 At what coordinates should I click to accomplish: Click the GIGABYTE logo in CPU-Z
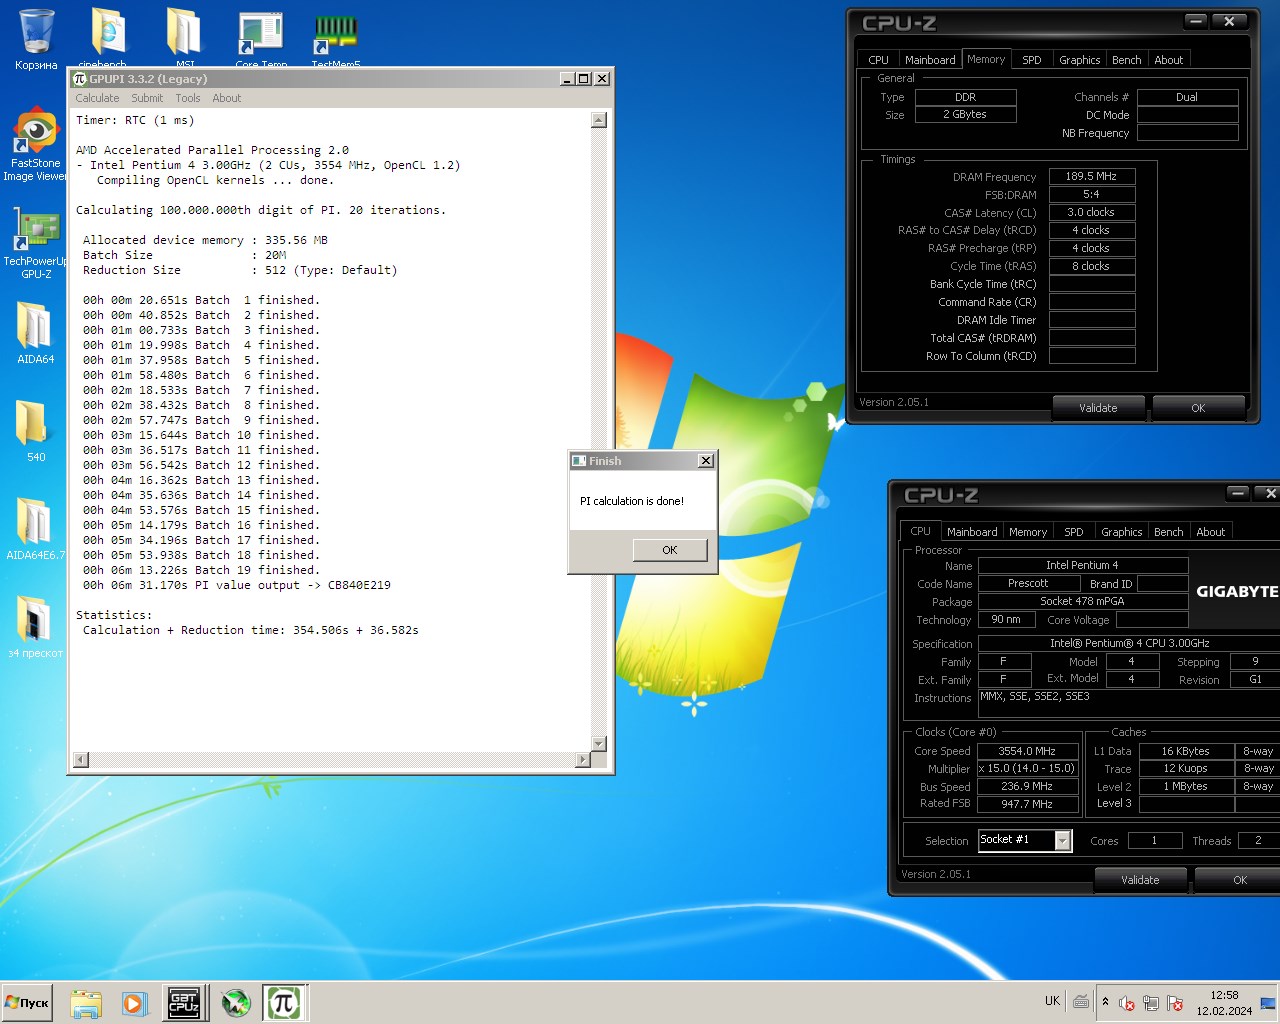[1237, 592]
